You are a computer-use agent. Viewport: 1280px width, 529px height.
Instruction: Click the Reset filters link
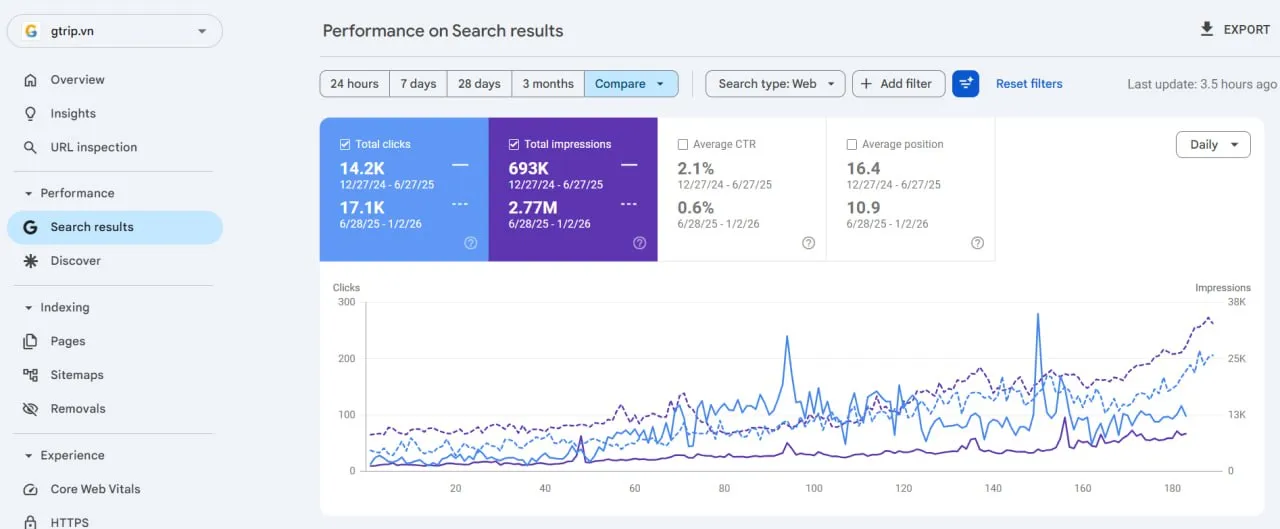click(x=1029, y=84)
